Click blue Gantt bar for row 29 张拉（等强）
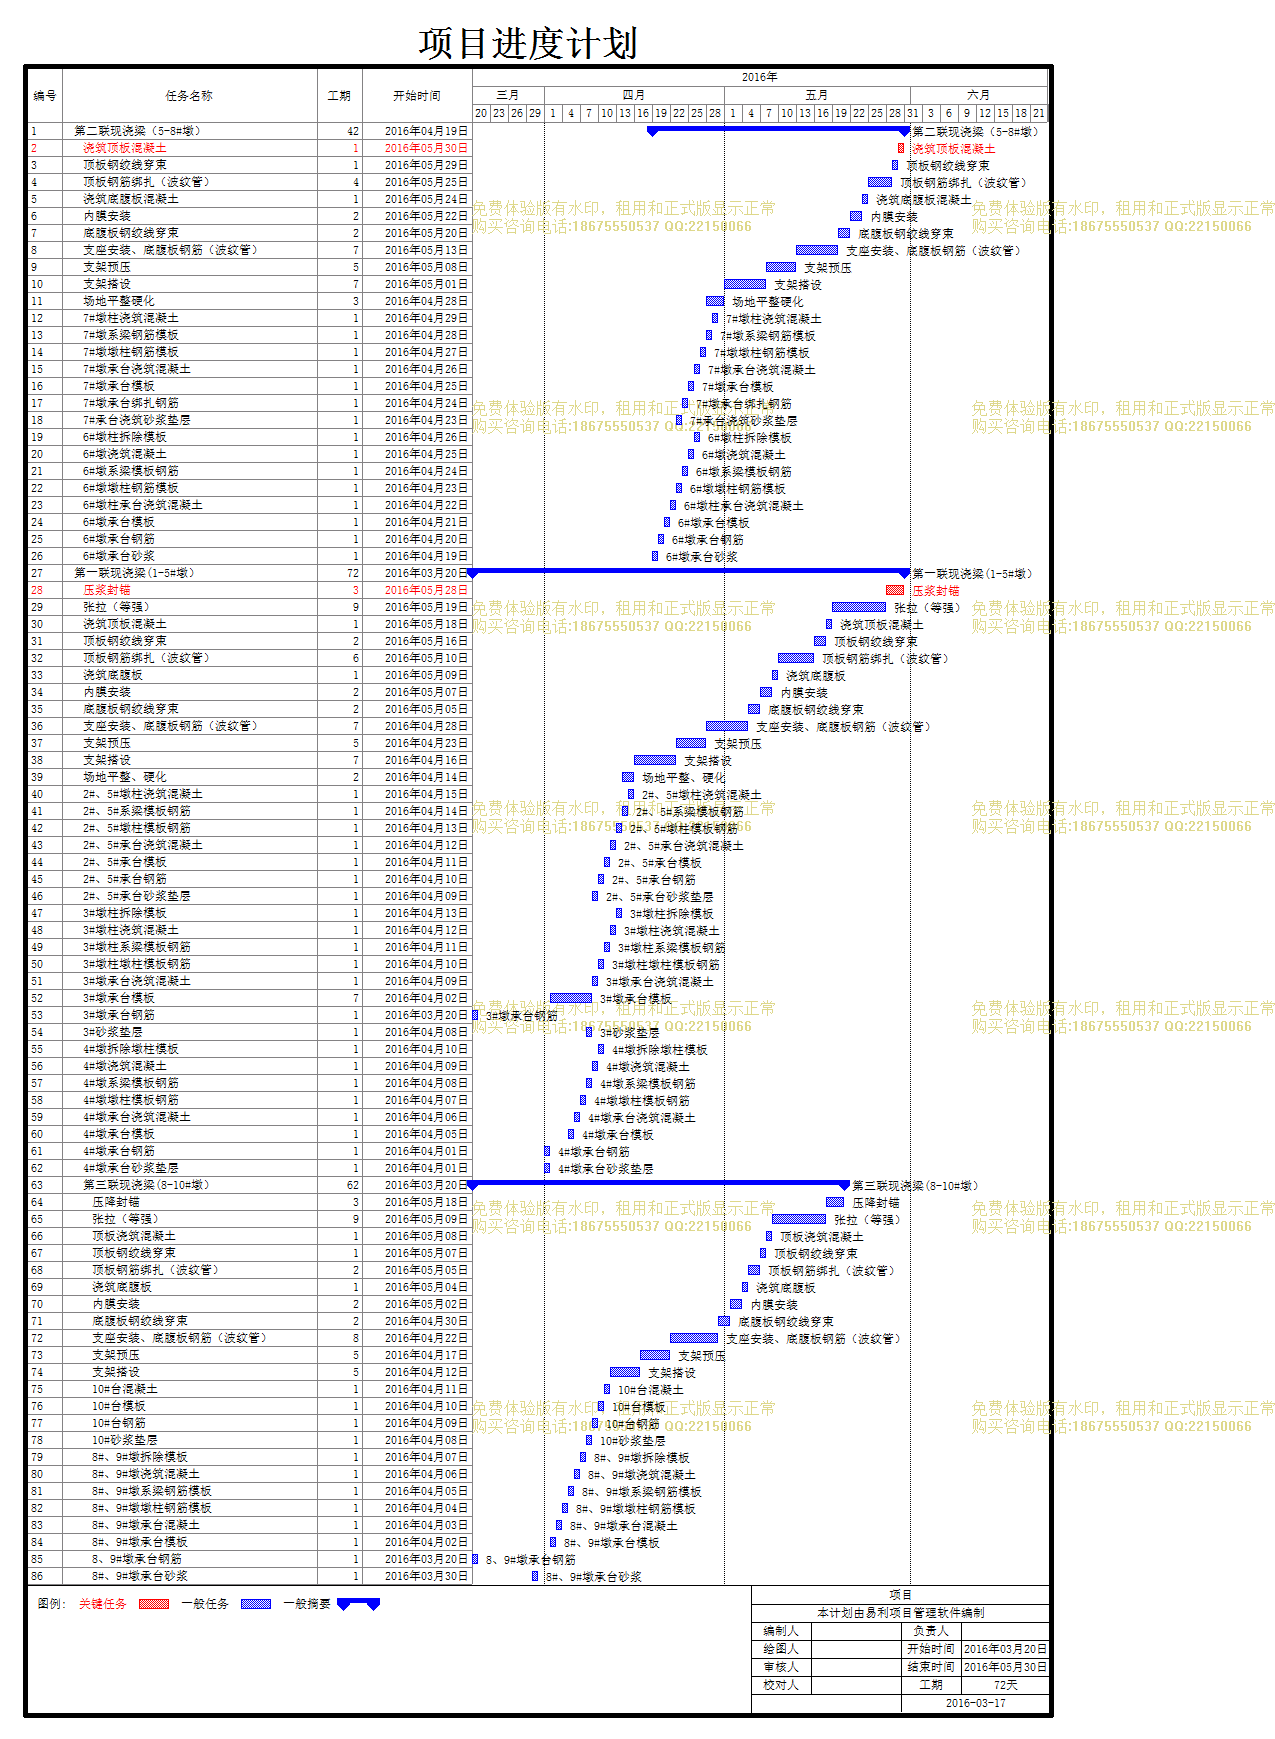 [x=859, y=607]
